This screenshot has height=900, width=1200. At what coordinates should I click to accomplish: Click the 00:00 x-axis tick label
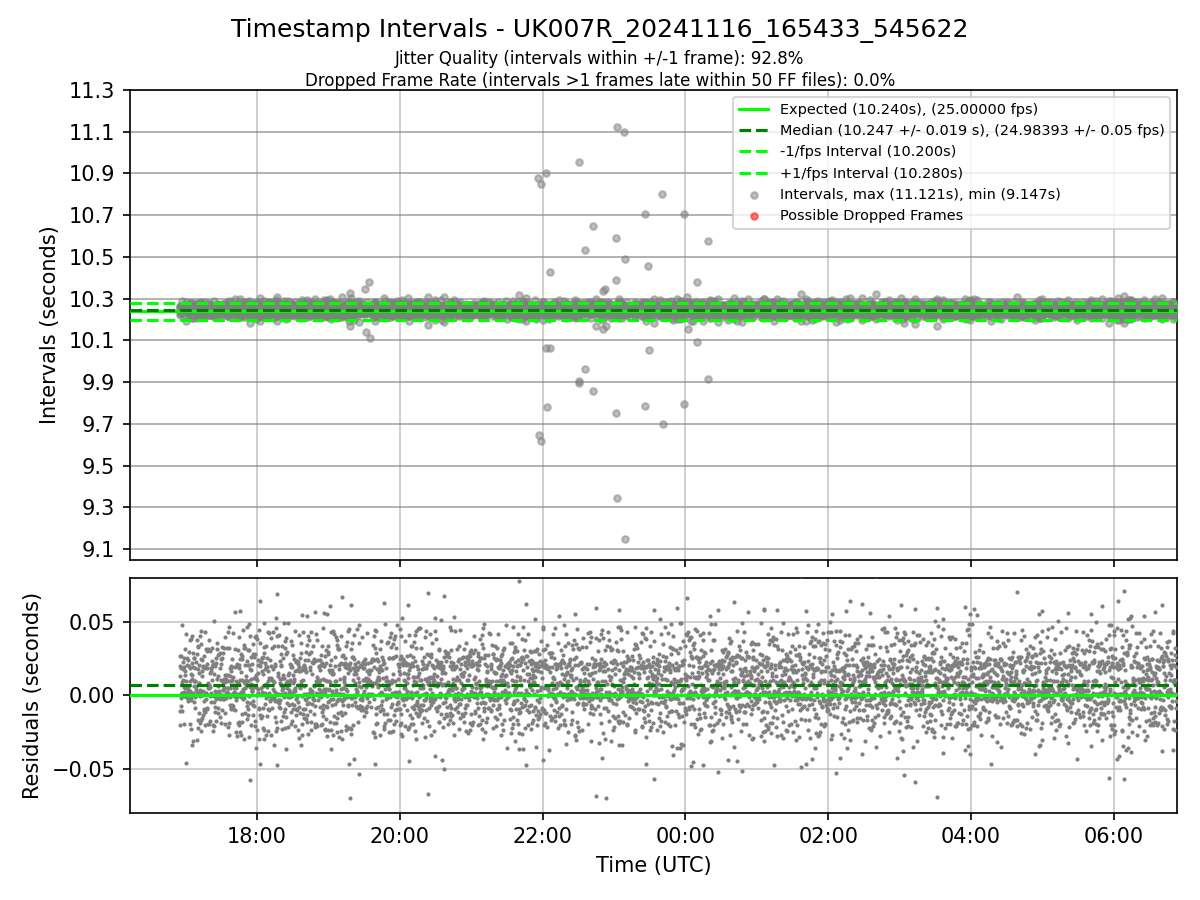coord(685,835)
